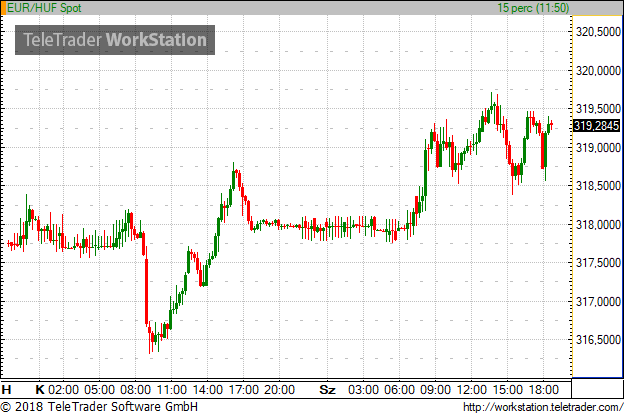The image size is (624, 416).
Task: Click the 03:00 time axis label
Action: point(363,389)
